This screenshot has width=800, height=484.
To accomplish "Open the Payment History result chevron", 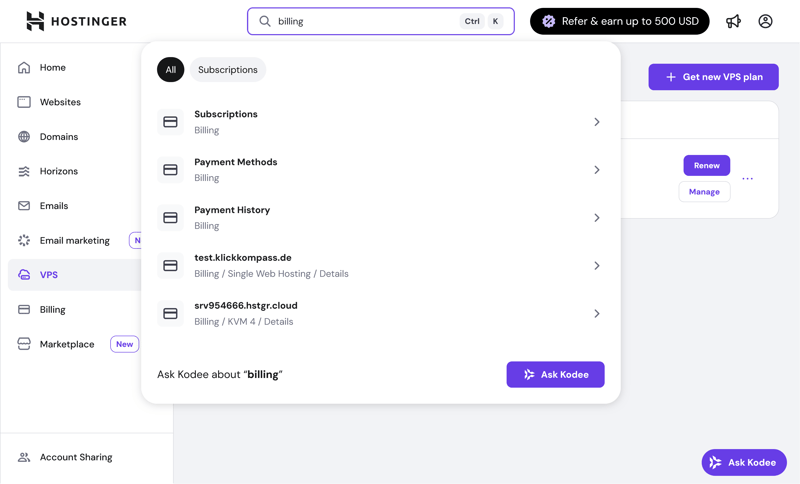I will click(x=597, y=218).
